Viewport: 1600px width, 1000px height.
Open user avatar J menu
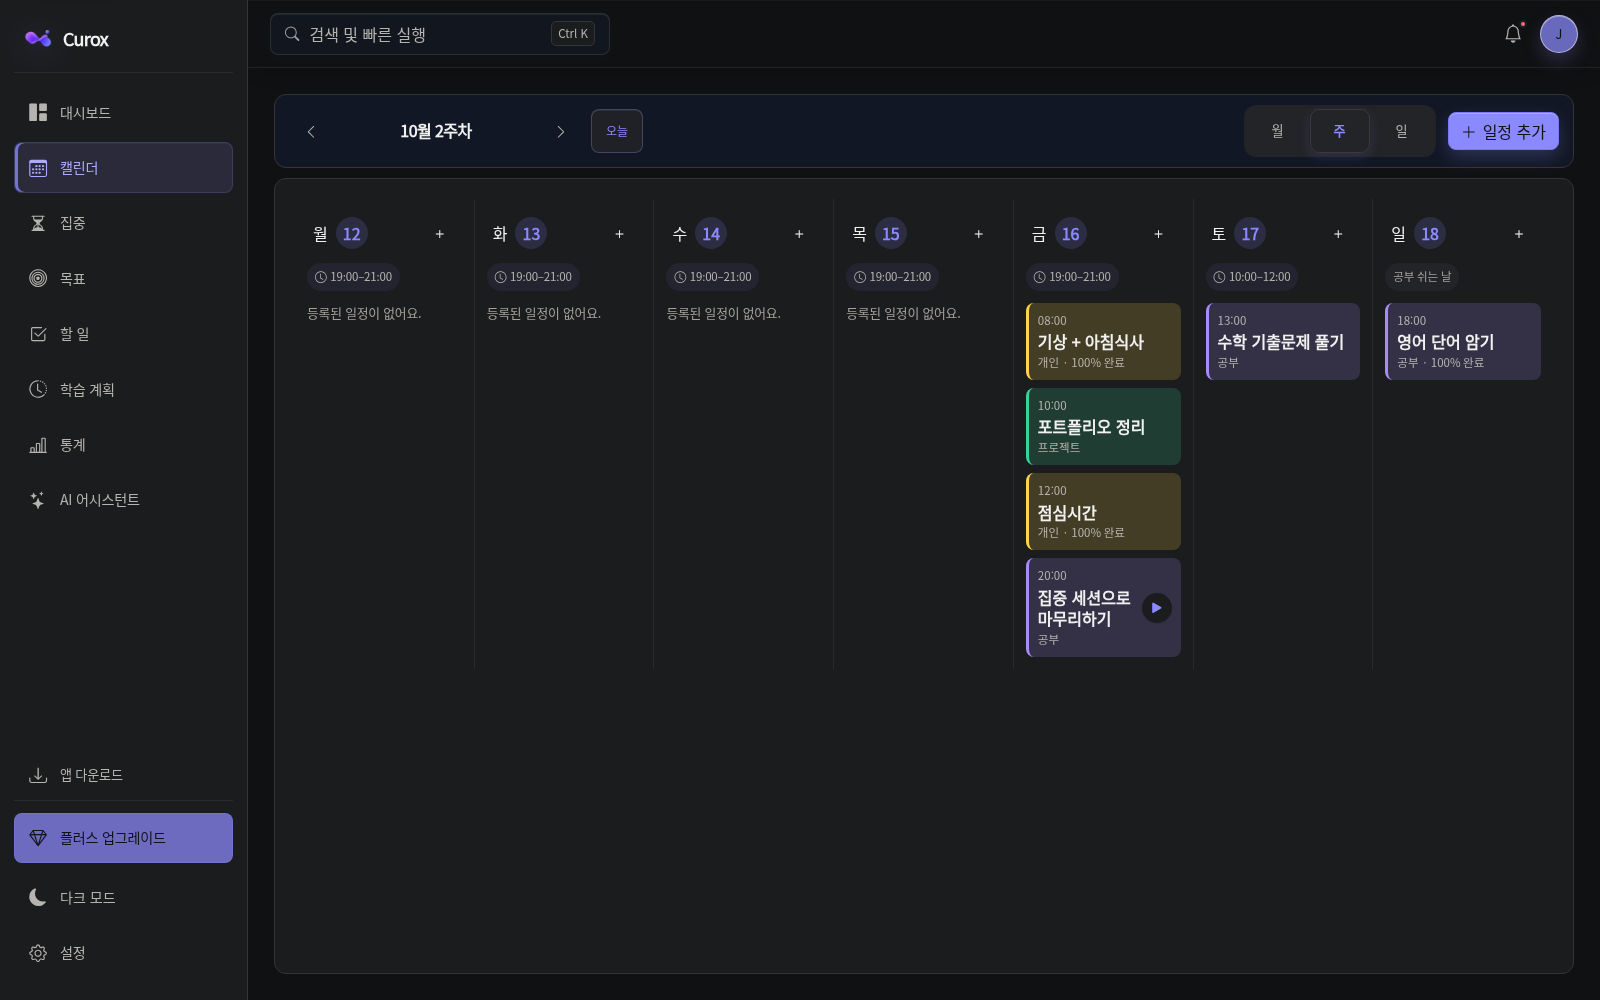point(1558,34)
